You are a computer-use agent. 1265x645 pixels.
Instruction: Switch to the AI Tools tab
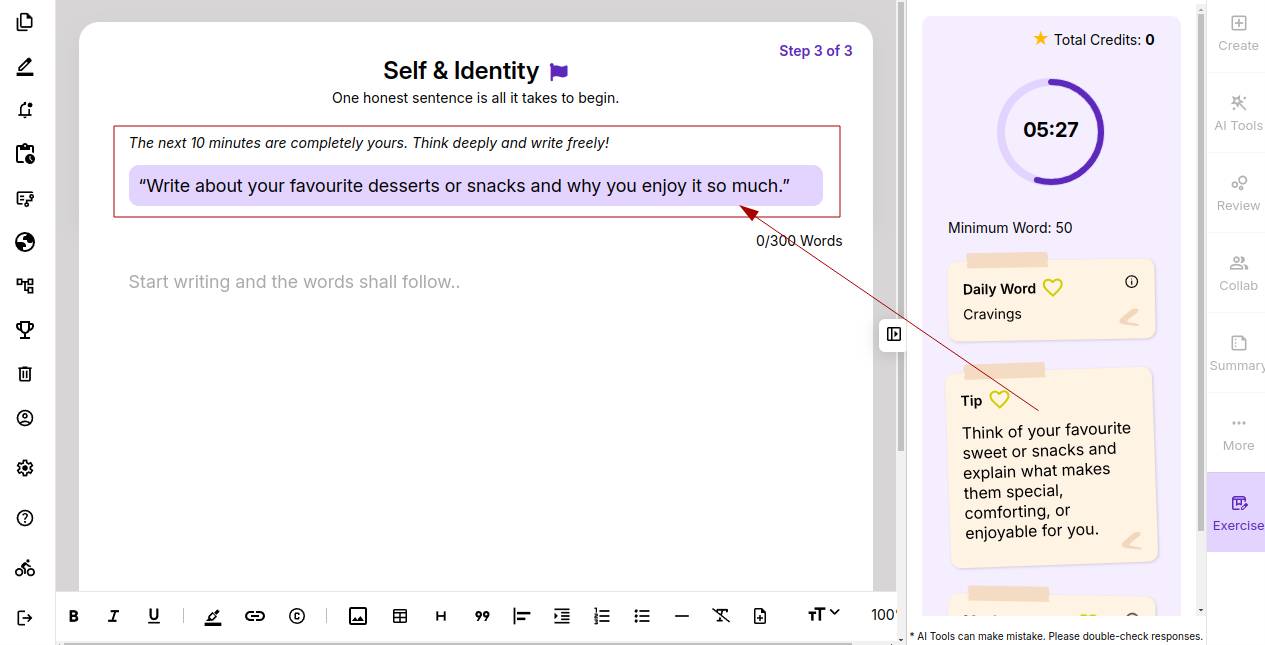coord(1238,112)
